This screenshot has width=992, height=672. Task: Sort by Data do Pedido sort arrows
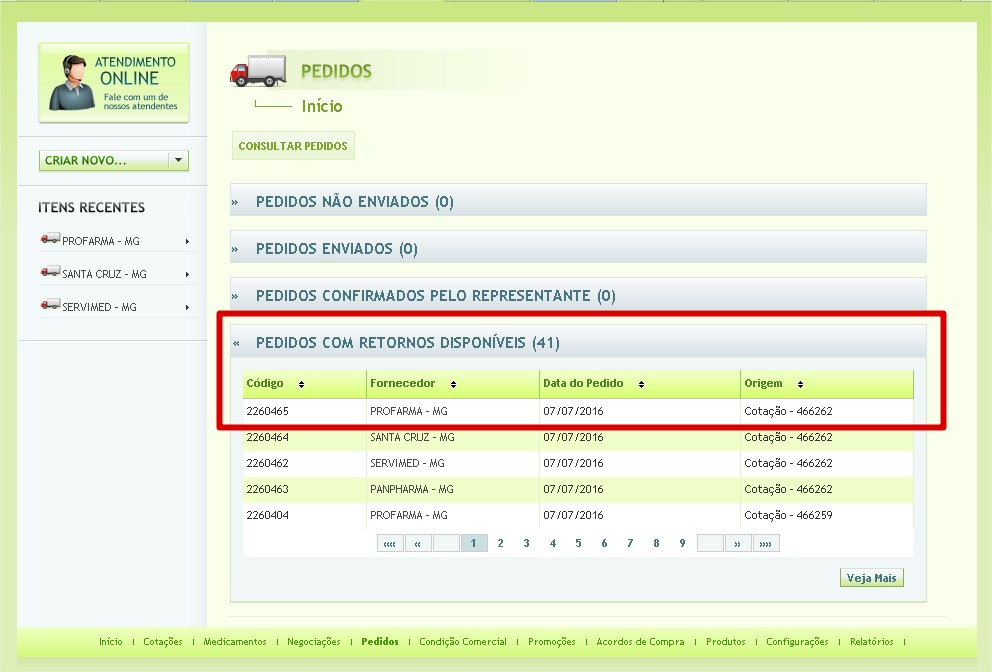point(641,385)
